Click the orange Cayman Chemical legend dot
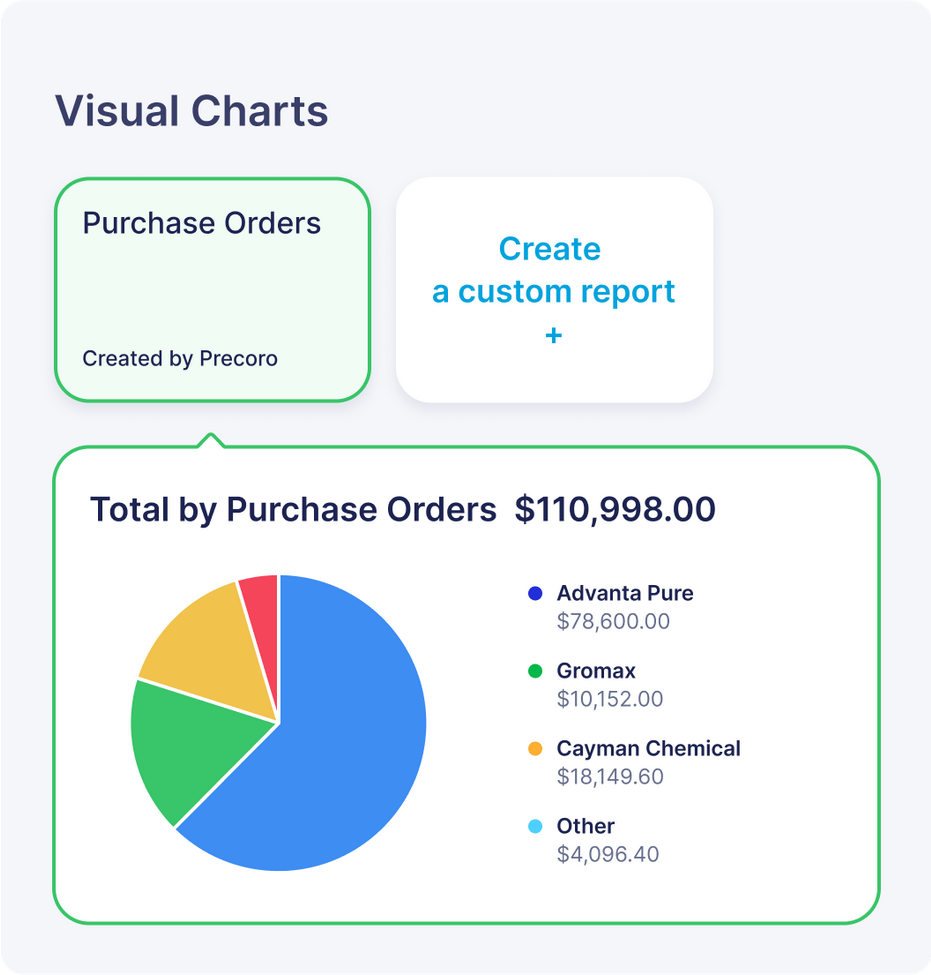Screen dimensions: 931x975 [533, 748]
